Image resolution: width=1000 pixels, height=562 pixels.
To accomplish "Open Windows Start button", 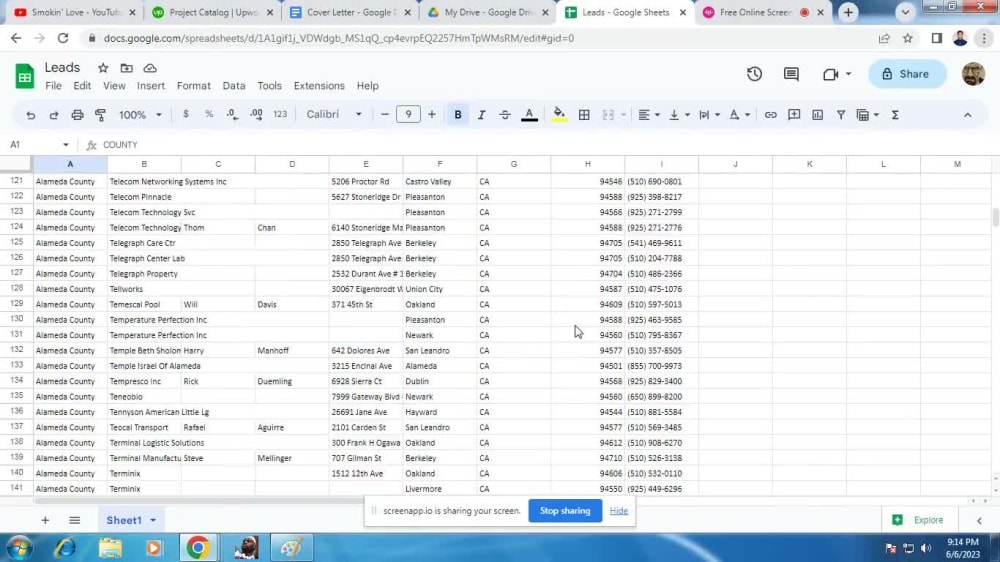I will 19,547.
